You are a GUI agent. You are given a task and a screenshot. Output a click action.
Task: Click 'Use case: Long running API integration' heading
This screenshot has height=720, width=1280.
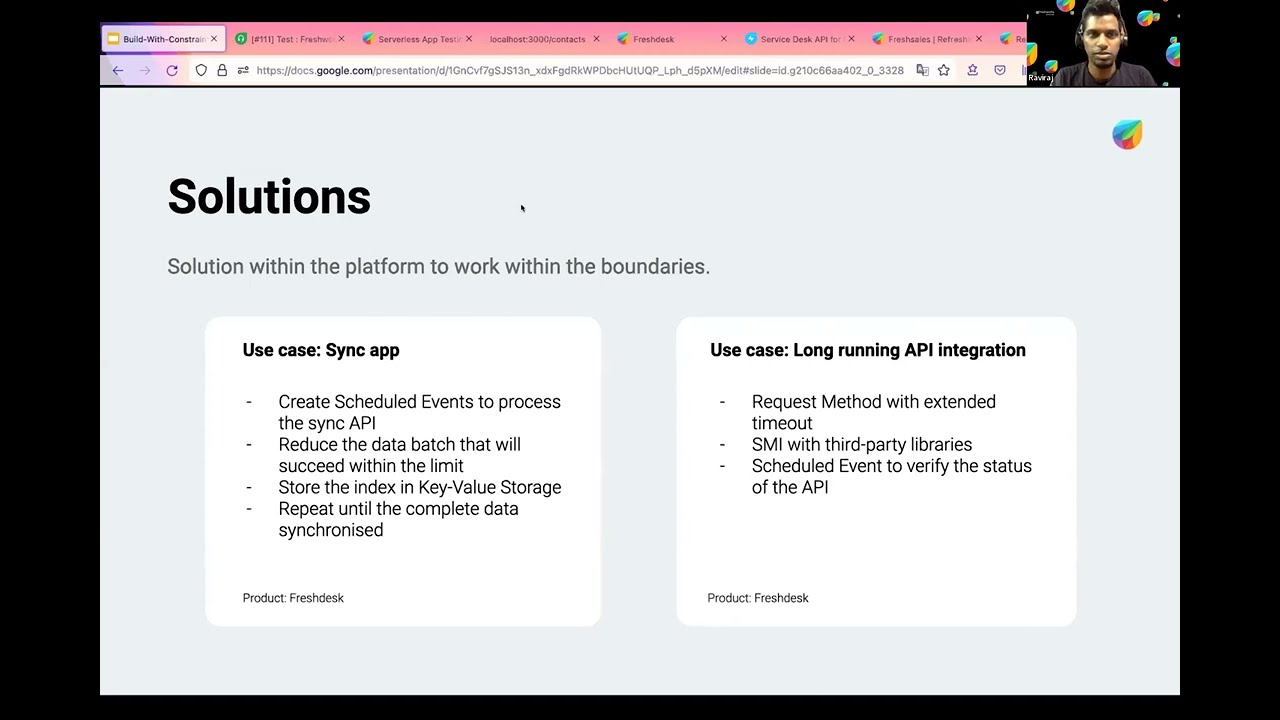coord(868,350)
